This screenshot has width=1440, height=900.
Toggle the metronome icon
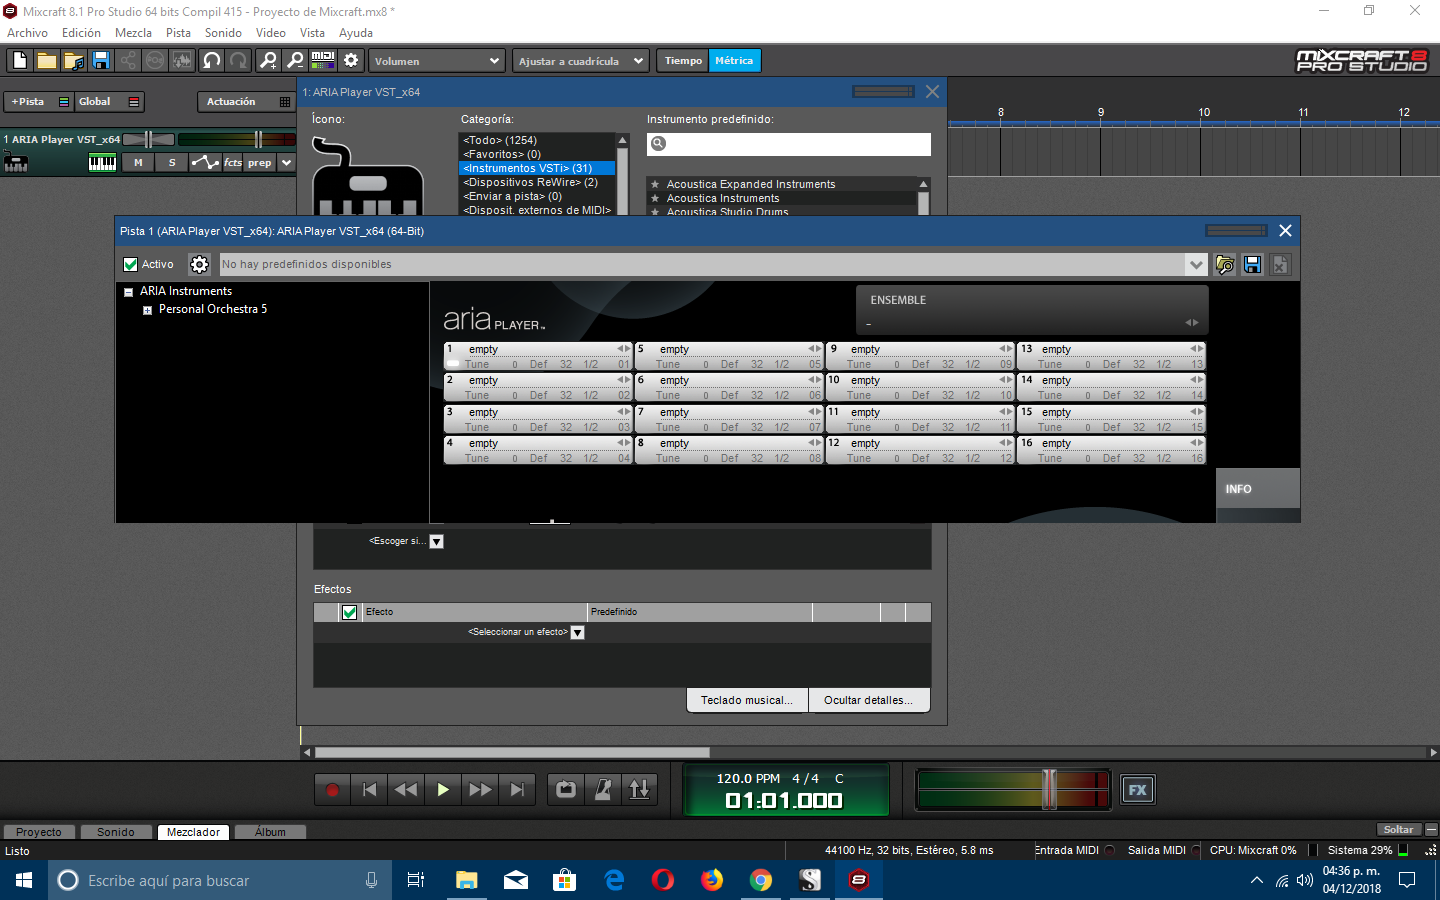pyautogui.click(x=603, y=790)
